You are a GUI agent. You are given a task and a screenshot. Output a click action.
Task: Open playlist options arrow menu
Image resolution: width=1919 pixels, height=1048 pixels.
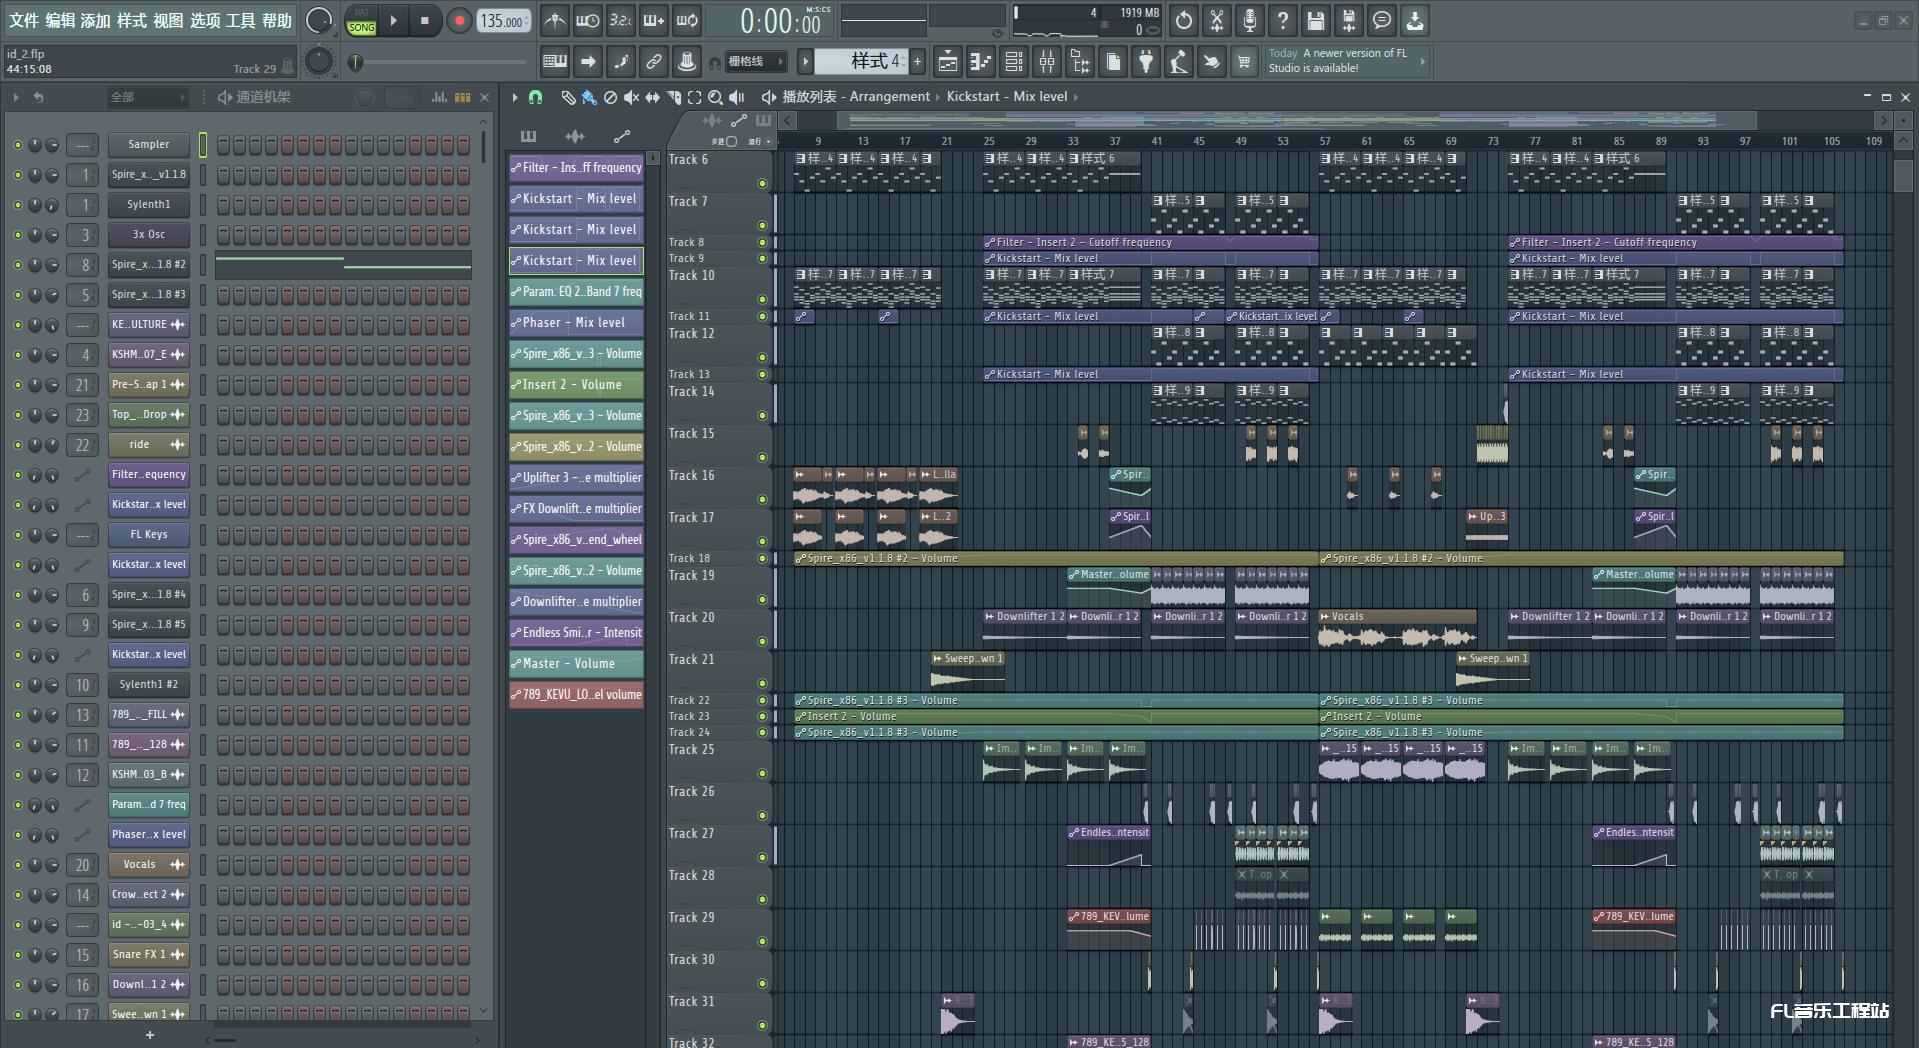click(515, 97)
